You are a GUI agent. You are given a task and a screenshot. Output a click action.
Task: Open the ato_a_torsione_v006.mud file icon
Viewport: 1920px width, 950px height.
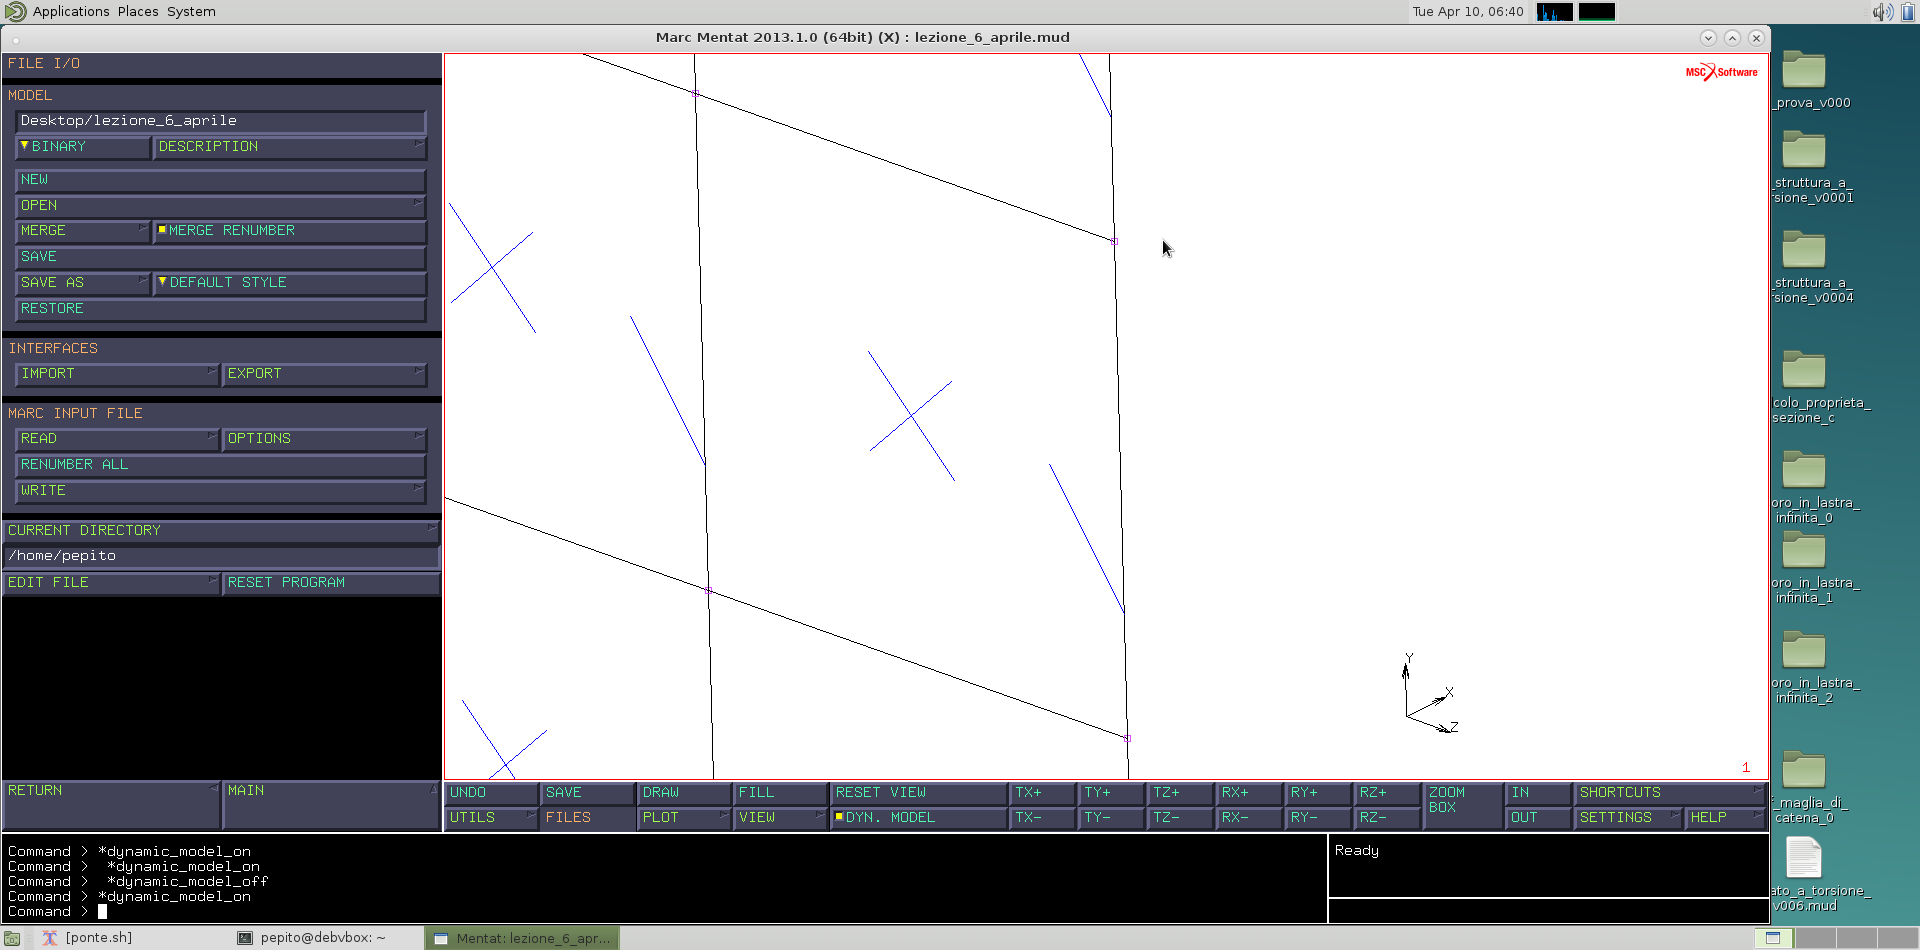[x=1804, y=858]
